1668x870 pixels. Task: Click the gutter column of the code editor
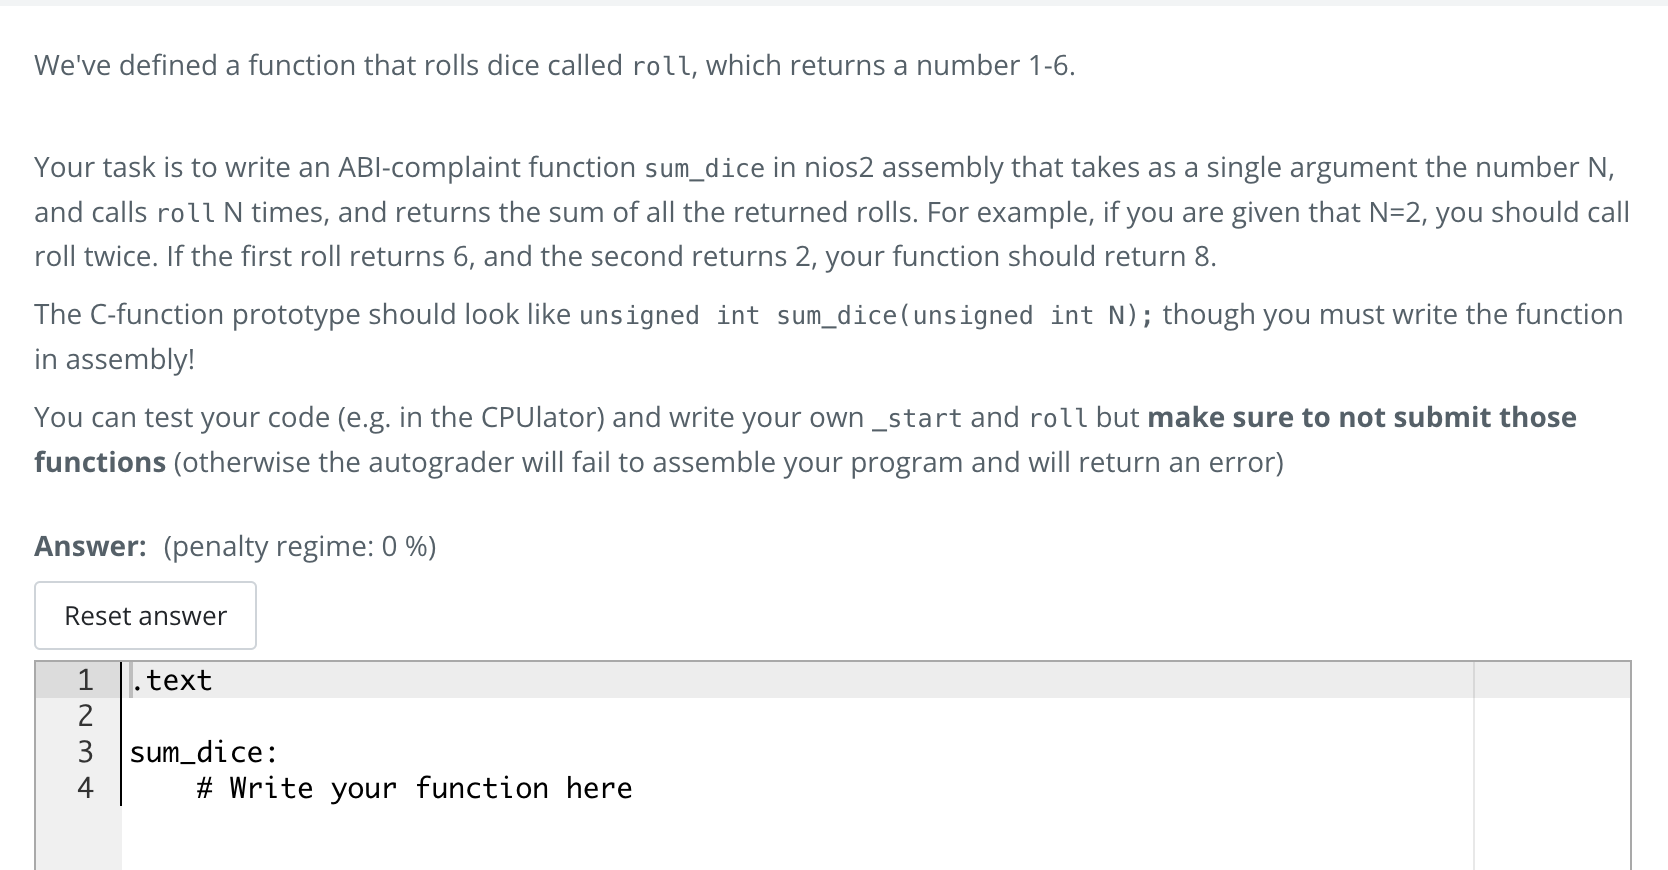(x=84, y=740)
